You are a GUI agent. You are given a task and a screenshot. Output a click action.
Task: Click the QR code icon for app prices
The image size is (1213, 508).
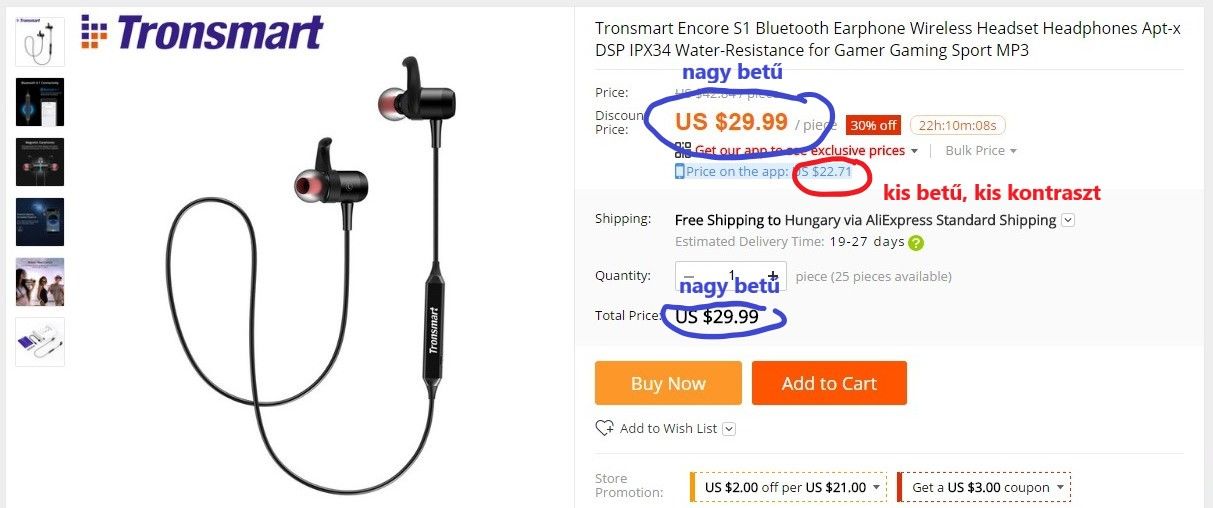point(683,150)
